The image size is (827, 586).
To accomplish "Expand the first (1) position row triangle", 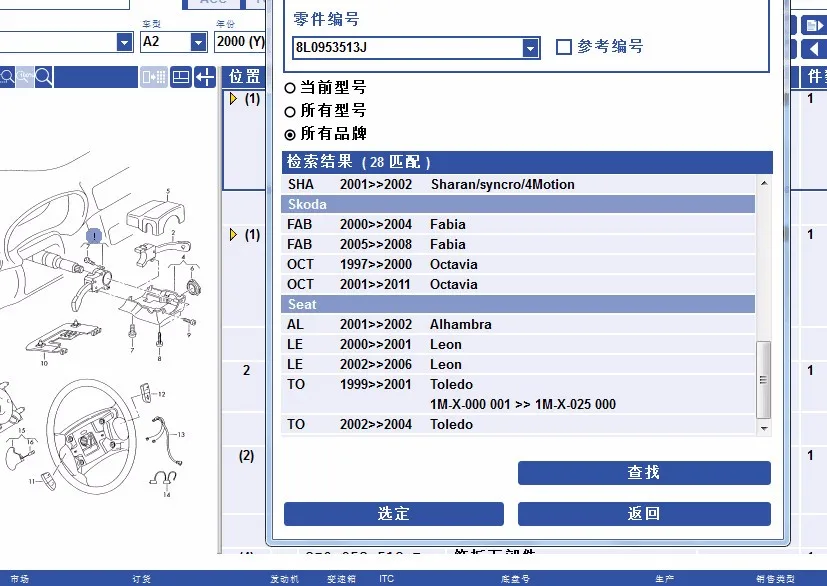I will pos(233,99).
